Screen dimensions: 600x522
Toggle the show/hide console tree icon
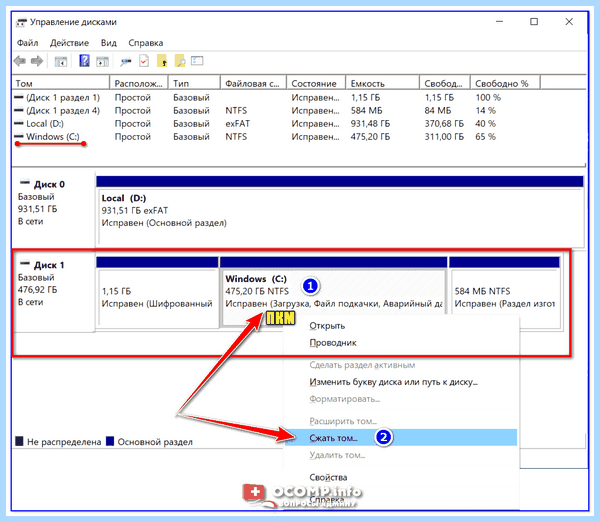(61, 61)
